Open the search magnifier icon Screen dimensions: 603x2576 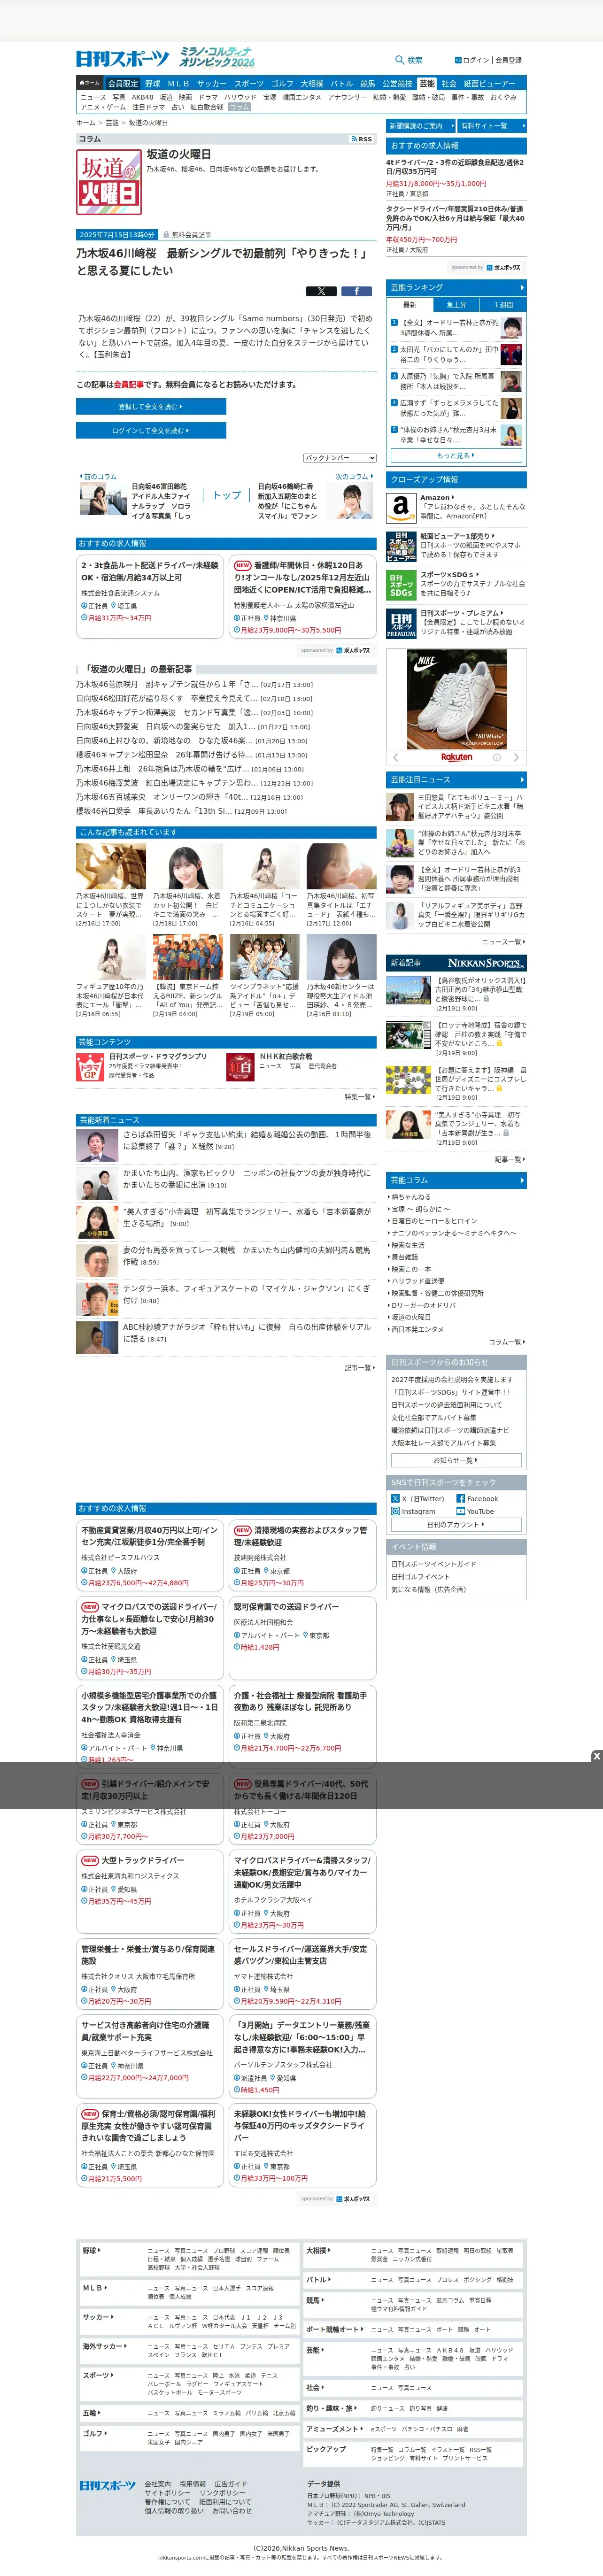400,60
